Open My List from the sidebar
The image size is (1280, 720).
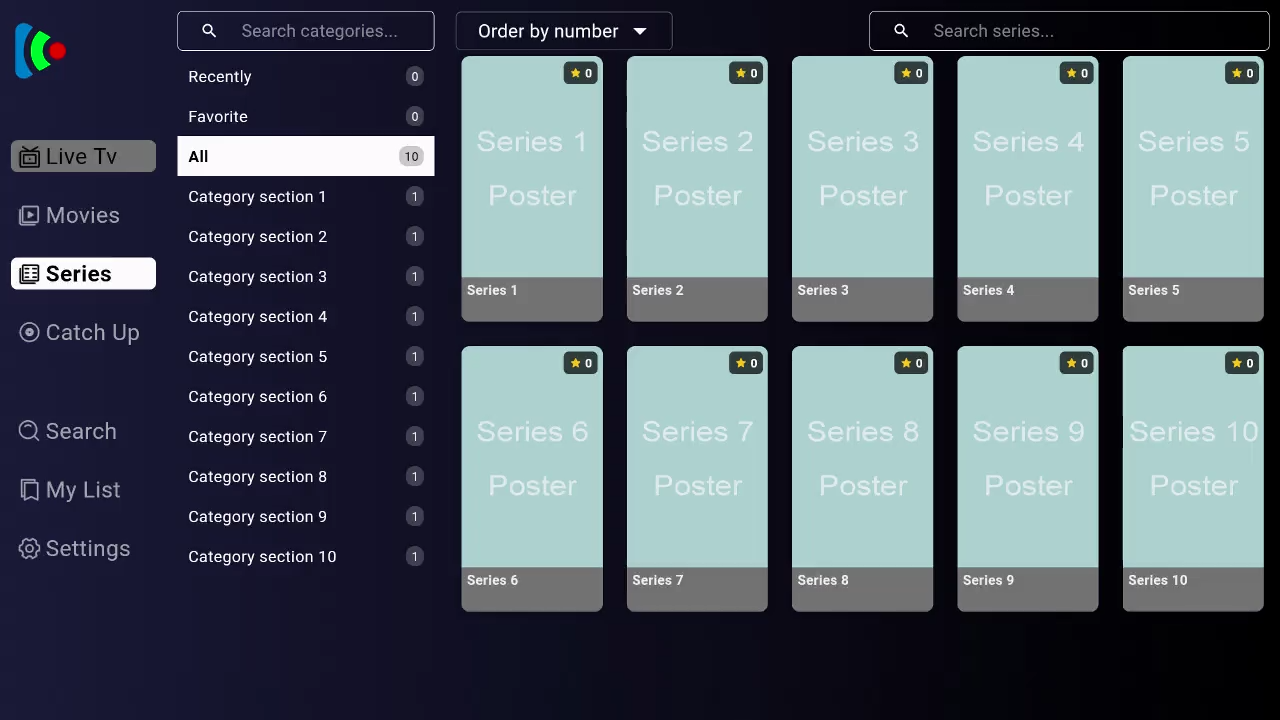tap(83, 490)
